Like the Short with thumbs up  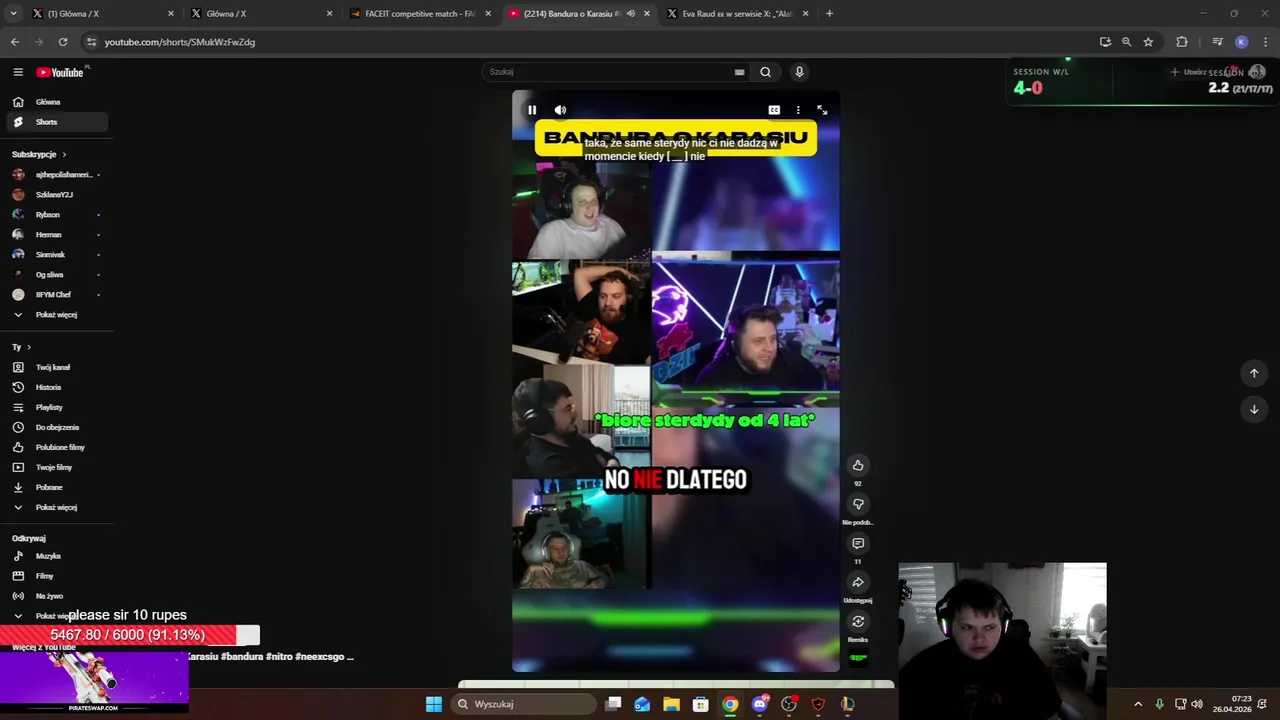pyautogui.click(x=858, y=465)
